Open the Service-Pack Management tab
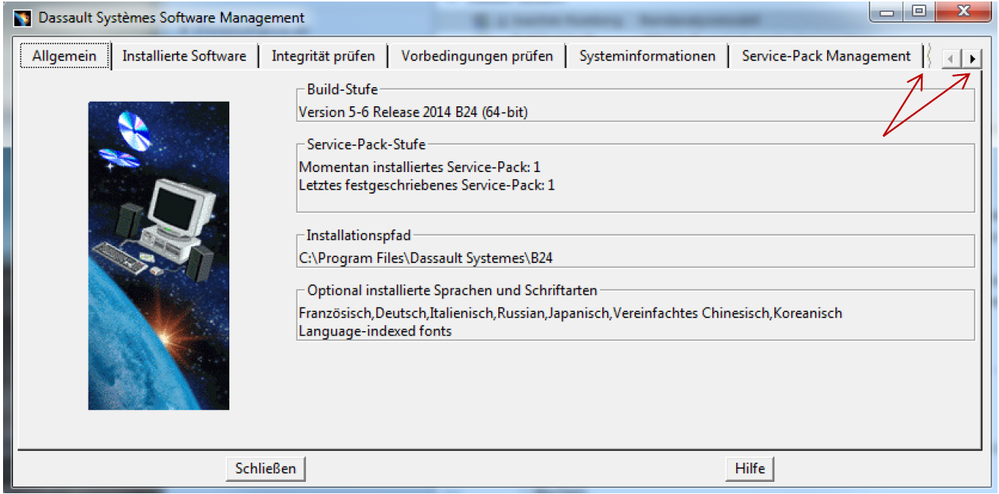This screenshot has width=999, height=494. point(826,56)
